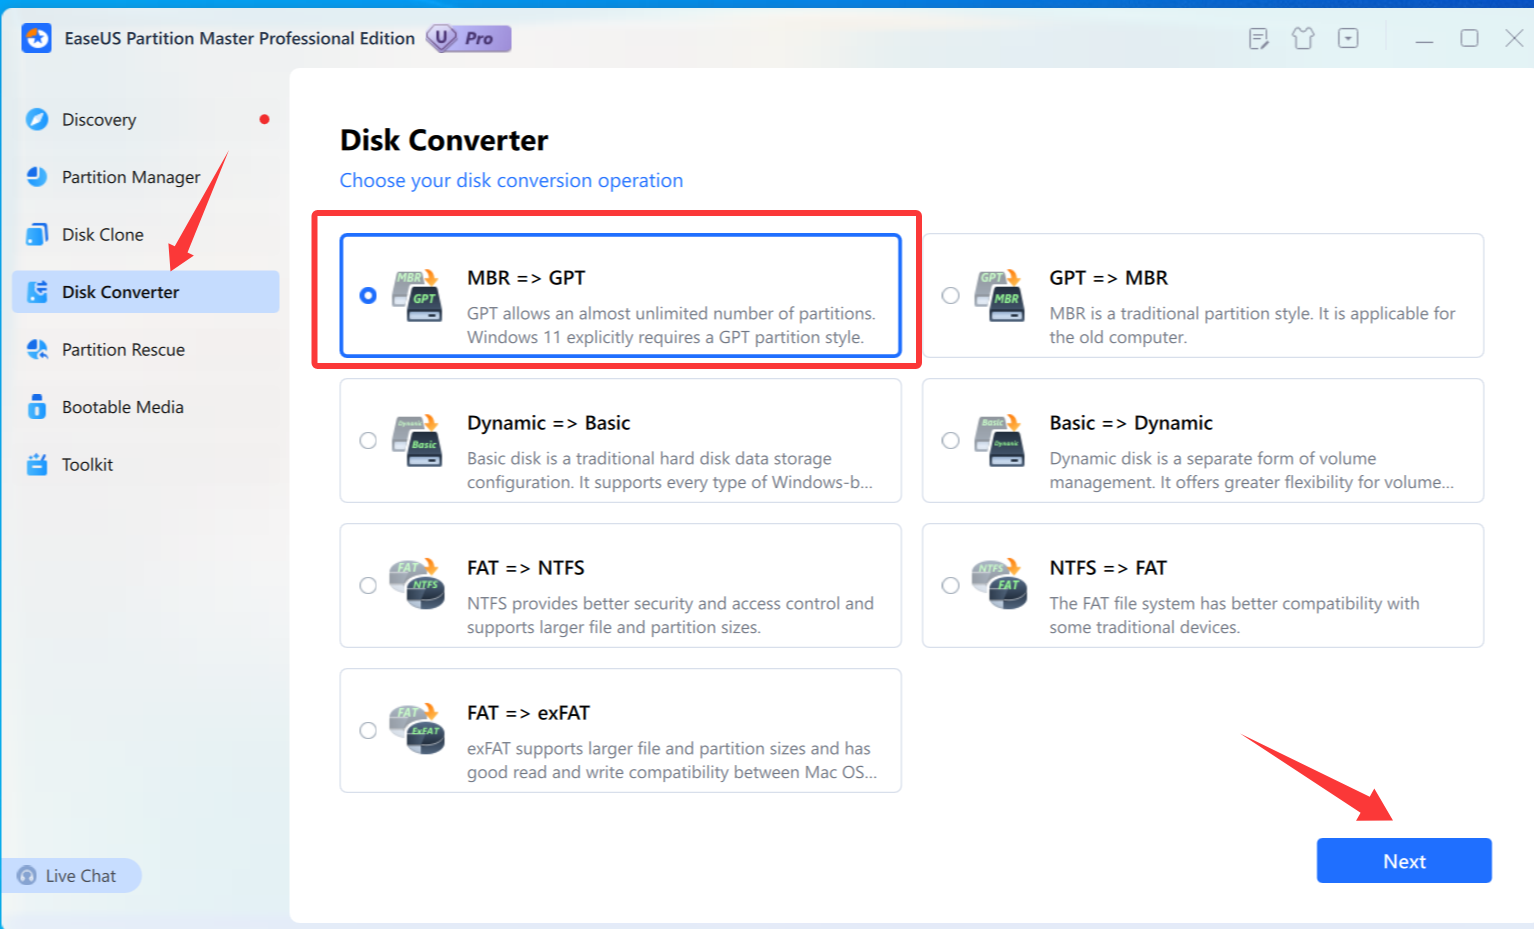
Task: Click "GPT allows an almost unlimited" description
Action: [x=671, y=325]
